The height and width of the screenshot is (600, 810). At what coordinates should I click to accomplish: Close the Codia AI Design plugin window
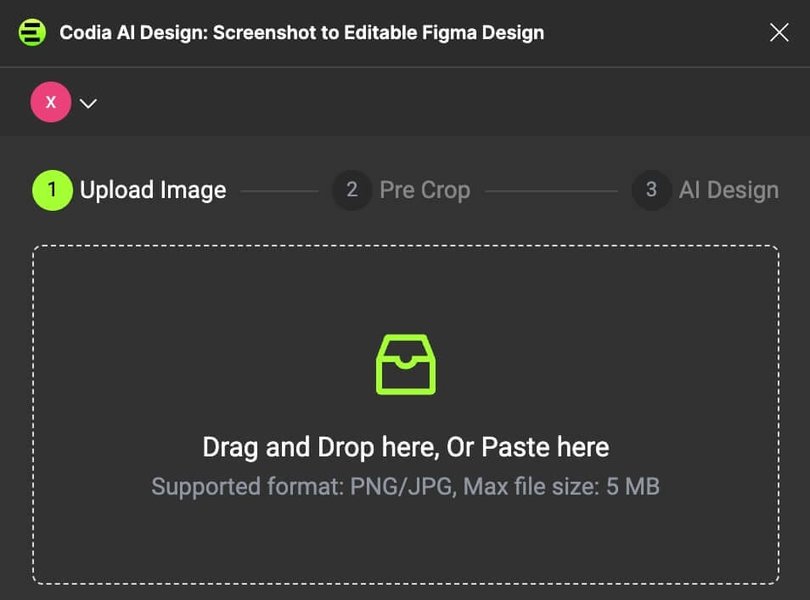[779, 32]
